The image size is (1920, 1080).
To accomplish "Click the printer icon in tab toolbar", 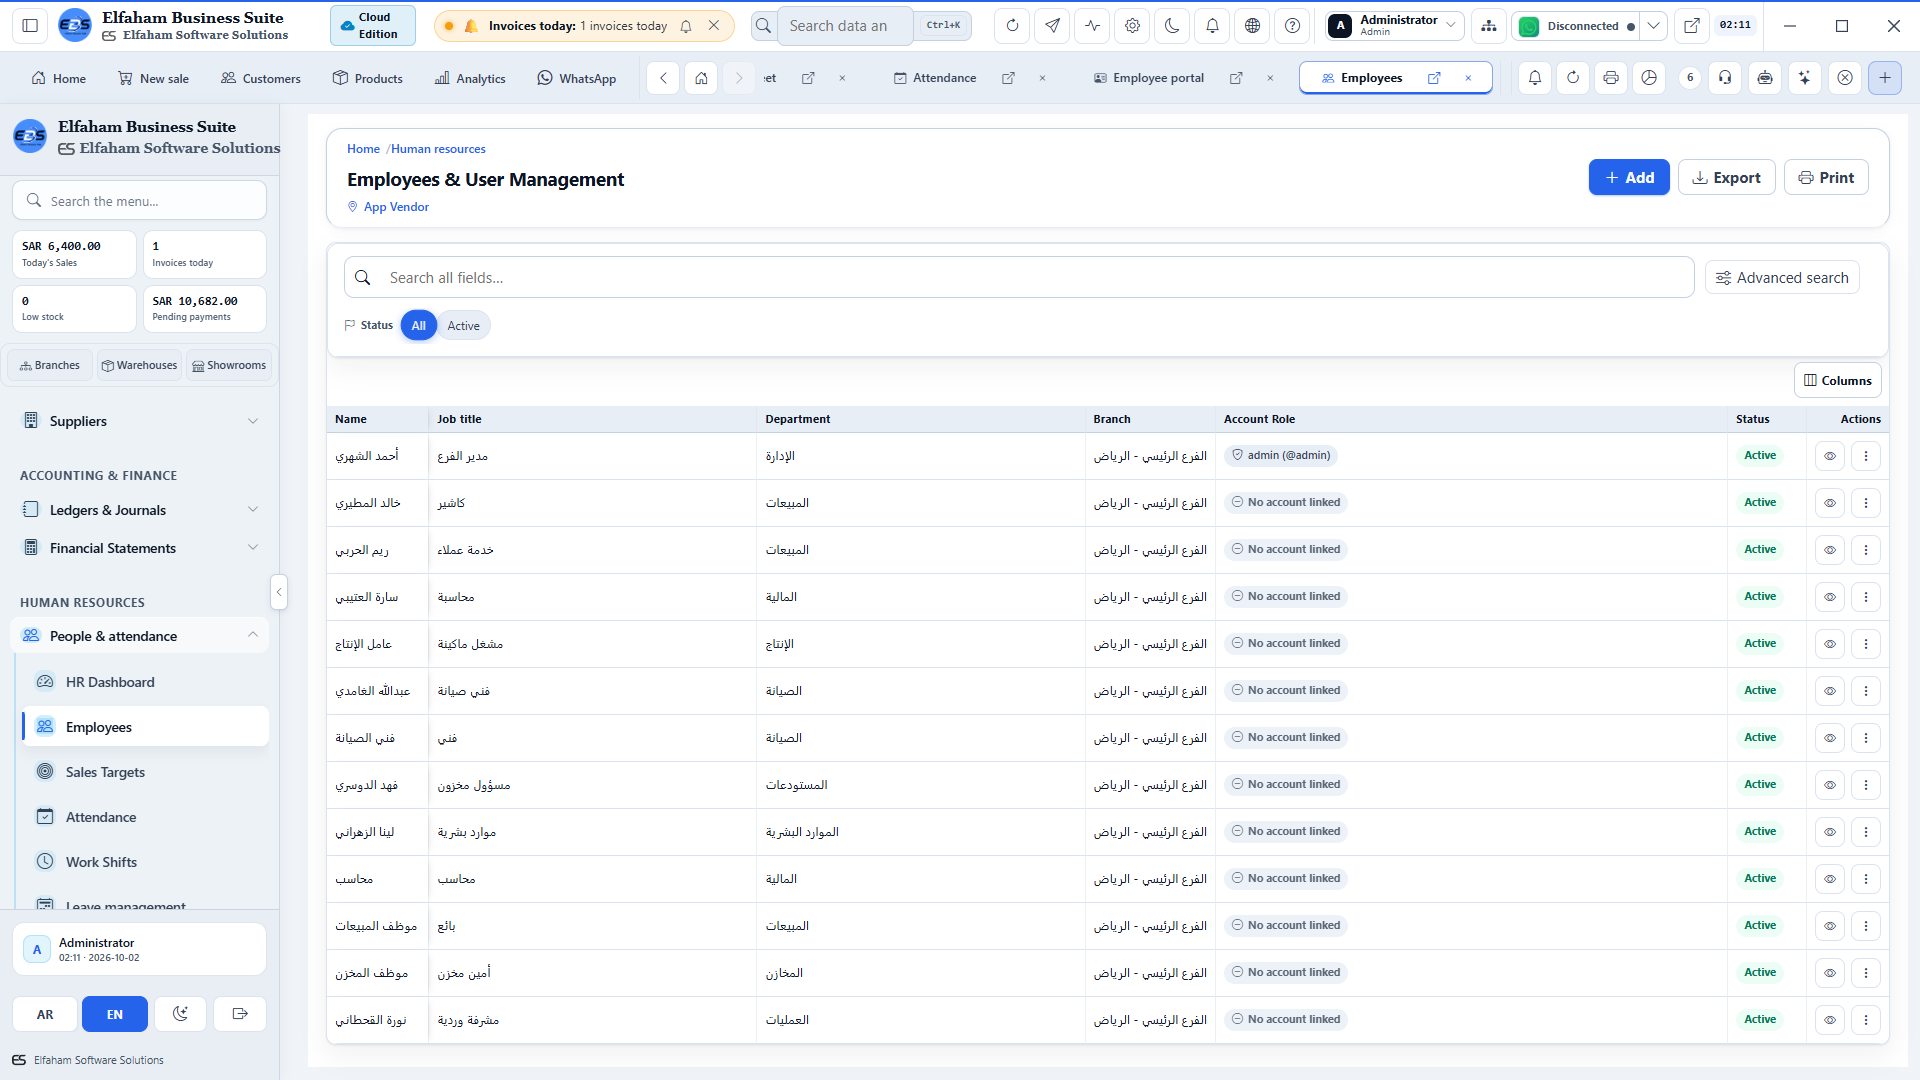I will [1611, 78].
